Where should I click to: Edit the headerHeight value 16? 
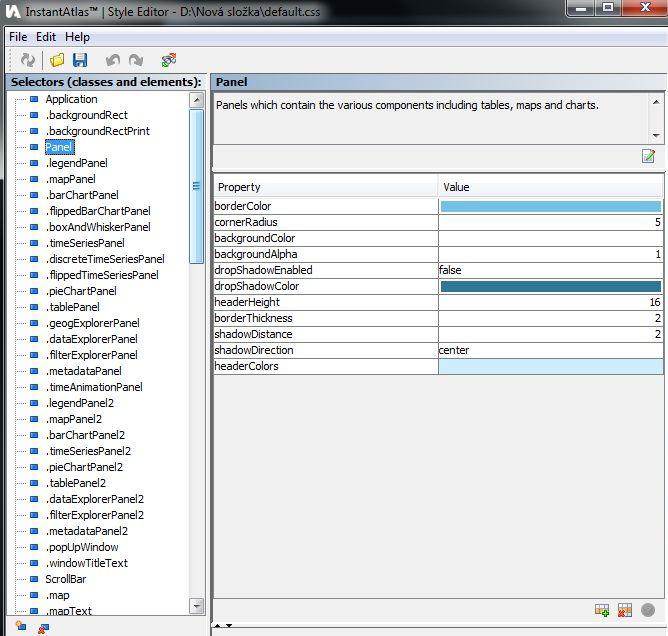tap(550, 302)
